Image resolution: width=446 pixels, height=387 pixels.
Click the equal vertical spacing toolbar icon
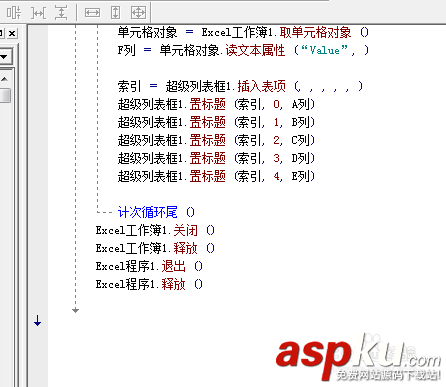coord(61,13)
